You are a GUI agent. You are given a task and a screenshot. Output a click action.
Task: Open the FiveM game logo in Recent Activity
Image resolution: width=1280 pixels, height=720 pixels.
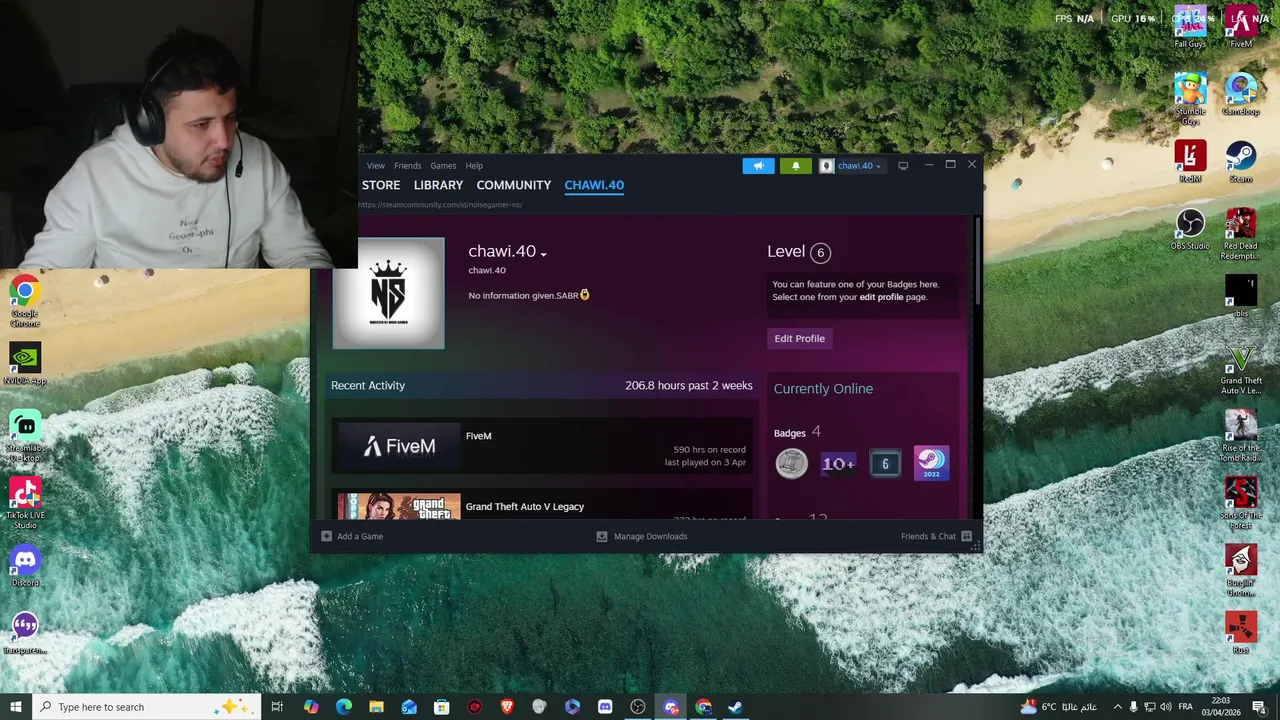[x=399, y=446]
